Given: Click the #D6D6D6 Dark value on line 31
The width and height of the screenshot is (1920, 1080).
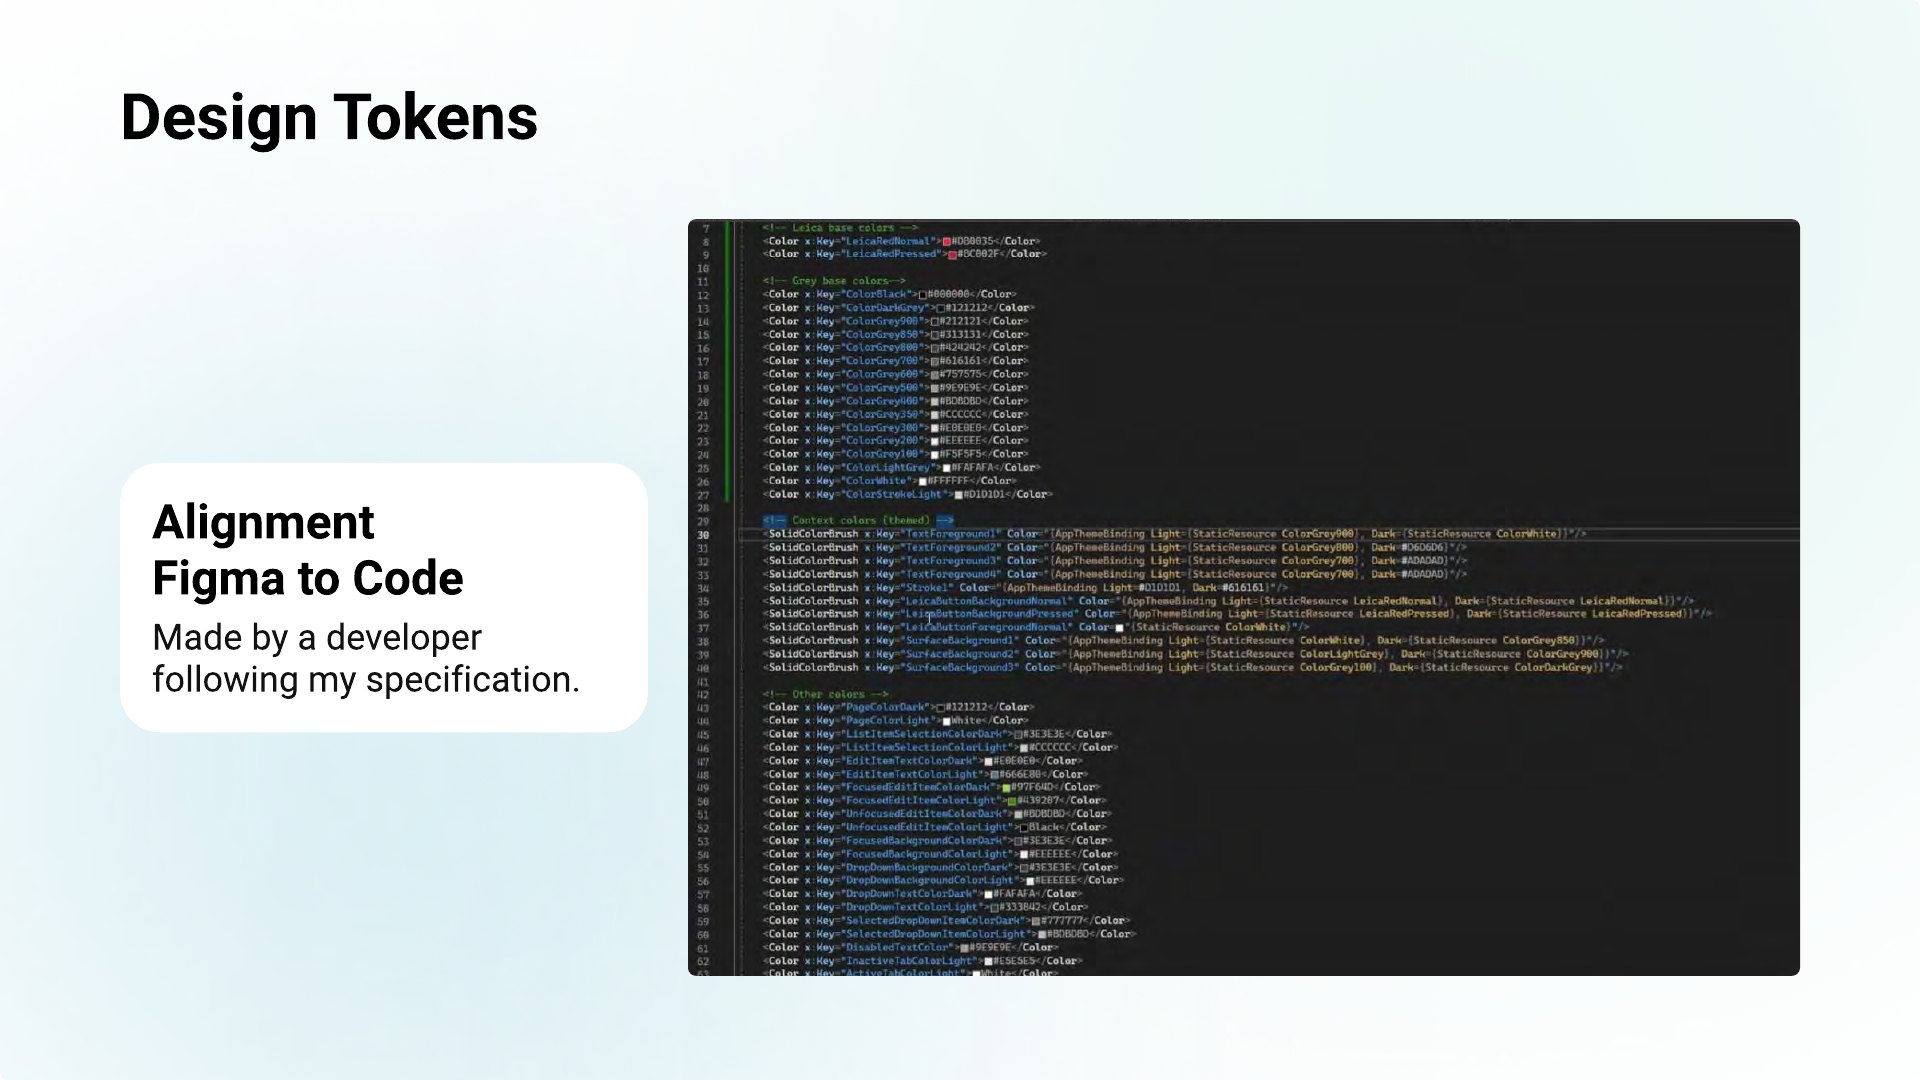Looking at the screenshot, I should [x=1424, y=548].
